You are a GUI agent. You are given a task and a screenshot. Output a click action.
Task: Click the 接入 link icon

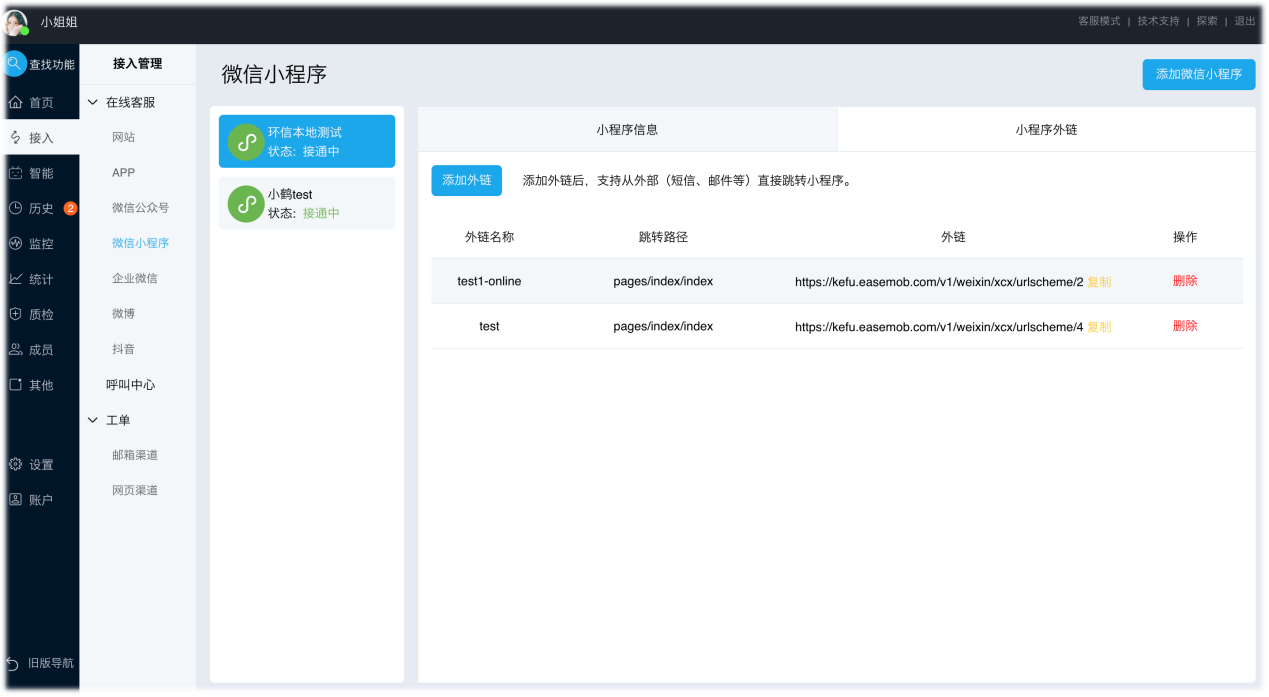pyautogui.click(x=15, y=138)
